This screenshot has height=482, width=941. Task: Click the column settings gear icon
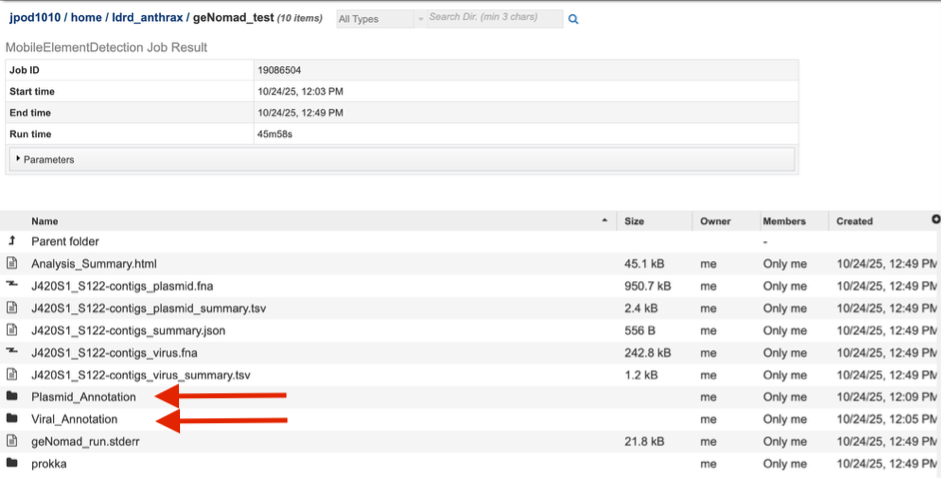coord(935,219)
